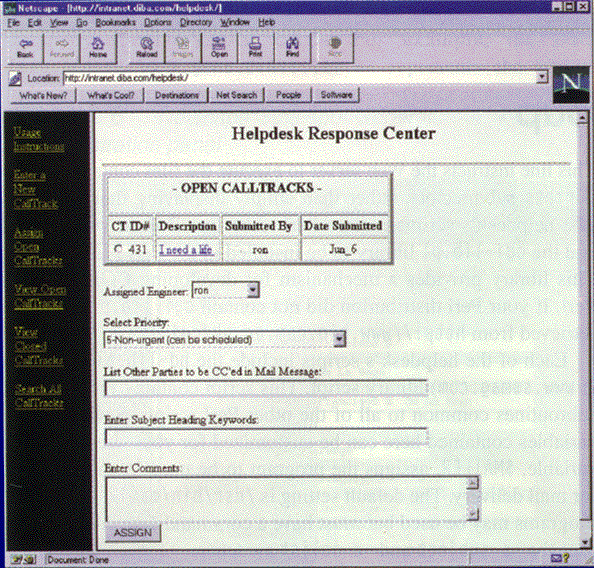Open the Options menu
The width and height of the screenshot is (594, 568).
(157, 22)
